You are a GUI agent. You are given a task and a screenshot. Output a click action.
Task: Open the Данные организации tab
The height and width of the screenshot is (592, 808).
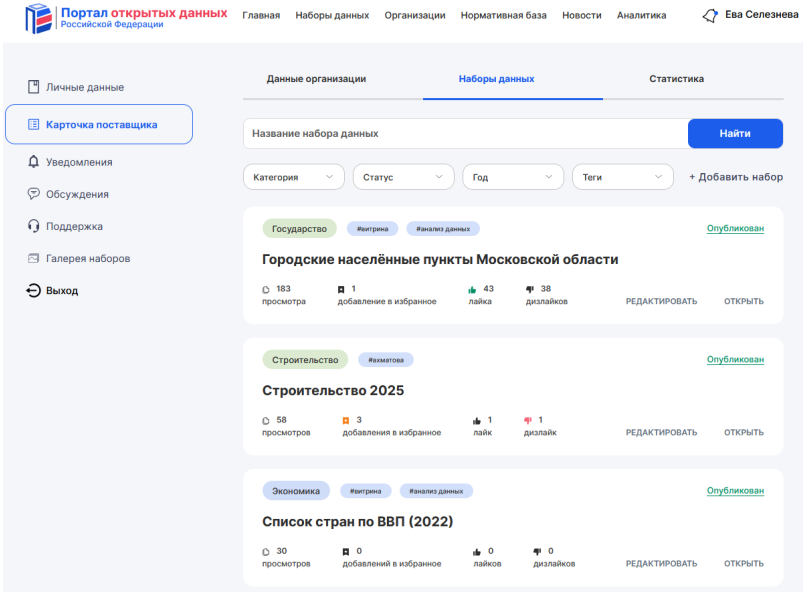316,79
